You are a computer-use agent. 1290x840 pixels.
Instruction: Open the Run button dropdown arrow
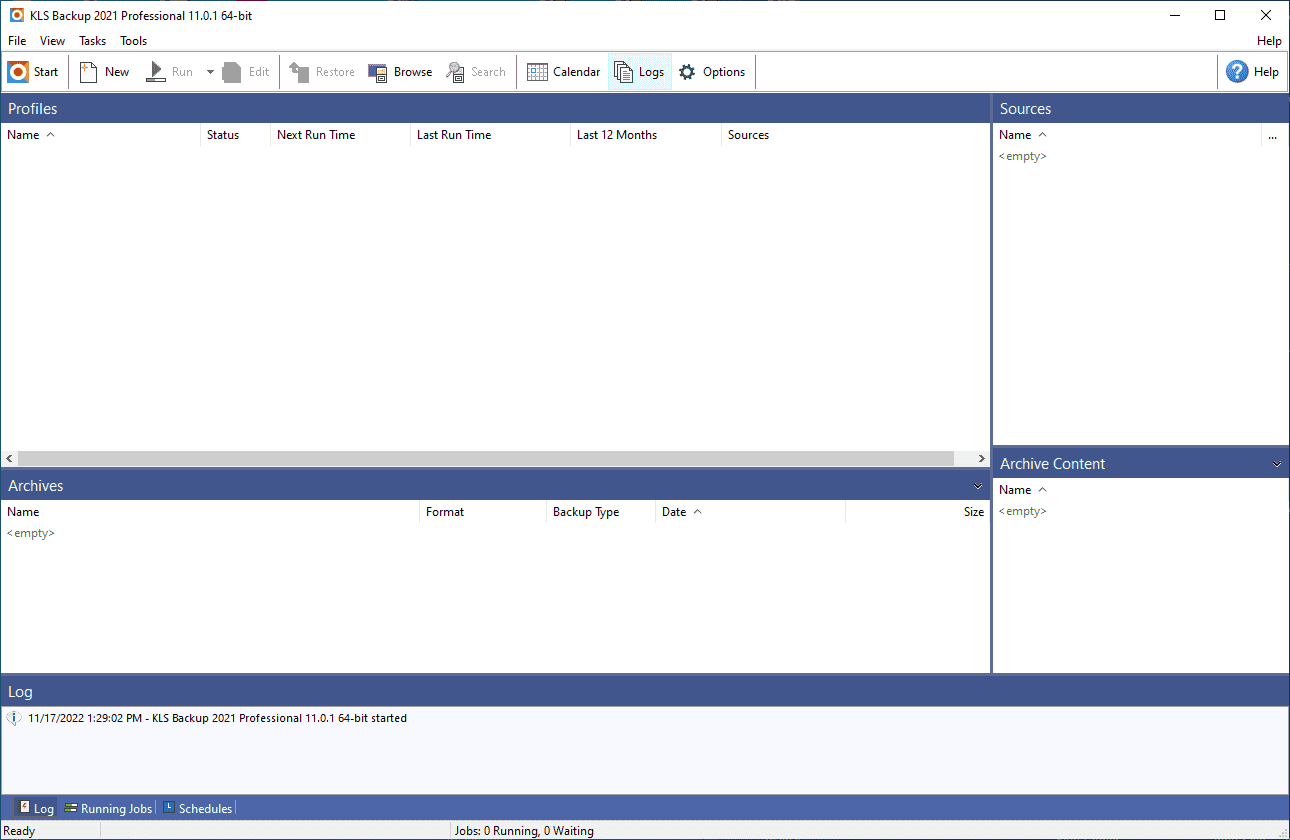[x=210, y=72]
